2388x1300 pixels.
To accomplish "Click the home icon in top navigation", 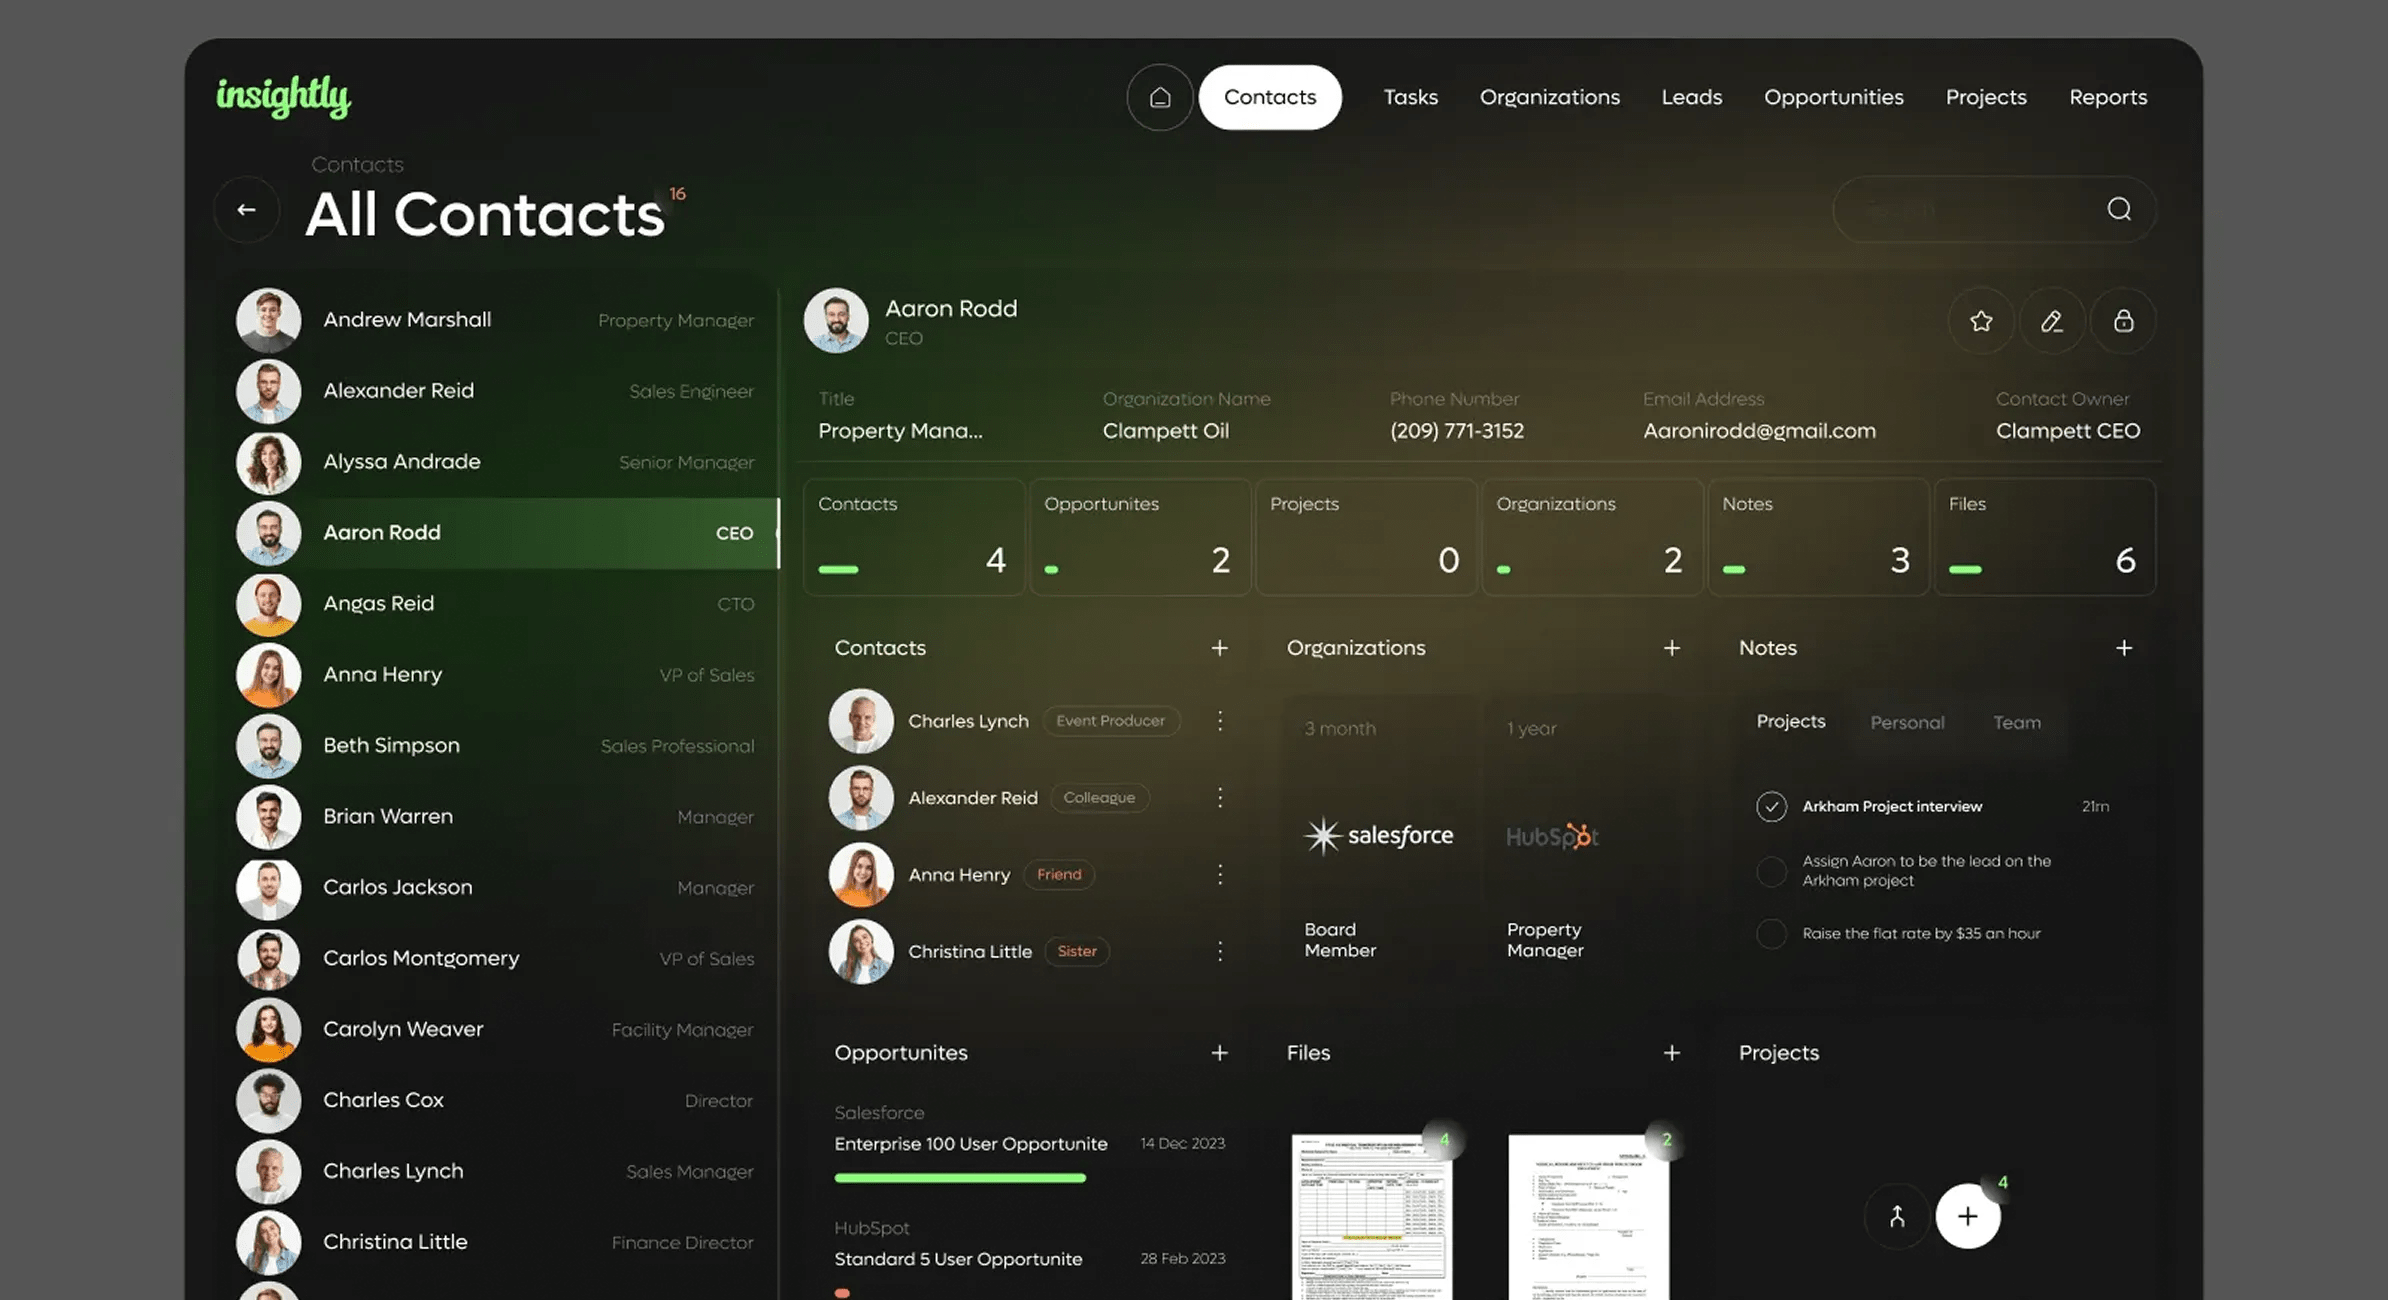I will coord(1159,97).
